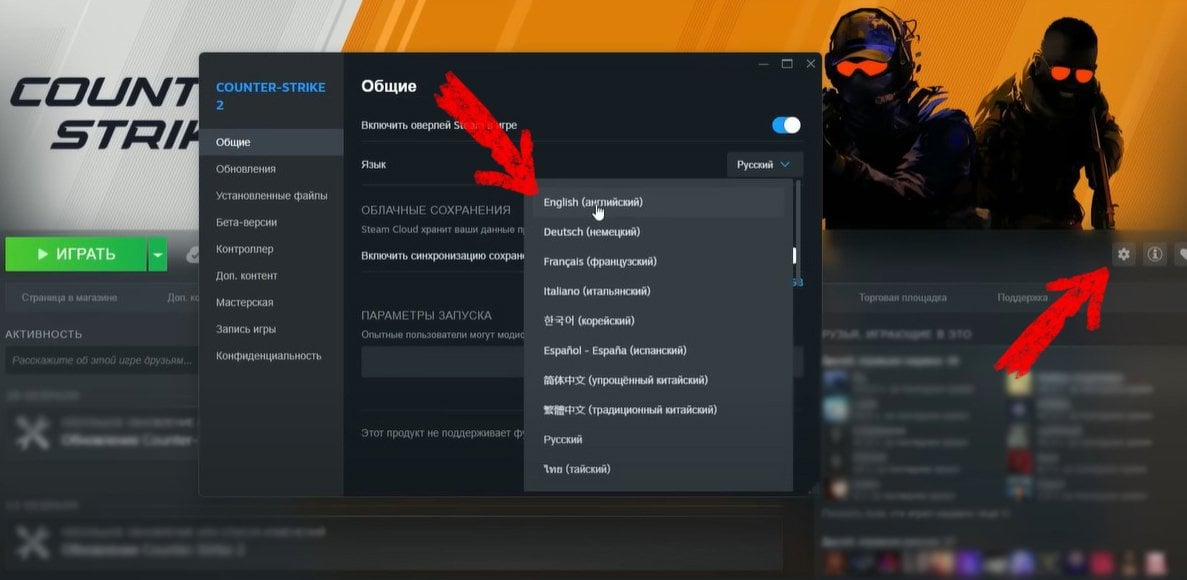Open the Установленные файлы tab
The width and height of the screenshot is (1187, 580).
(271, 195)
